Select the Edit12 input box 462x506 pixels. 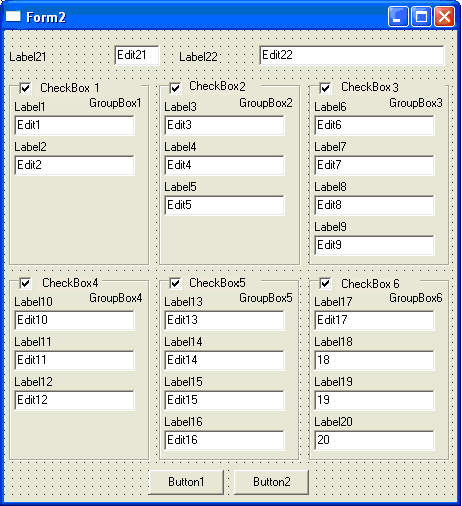pyautogui.click(x=74, y=400)
